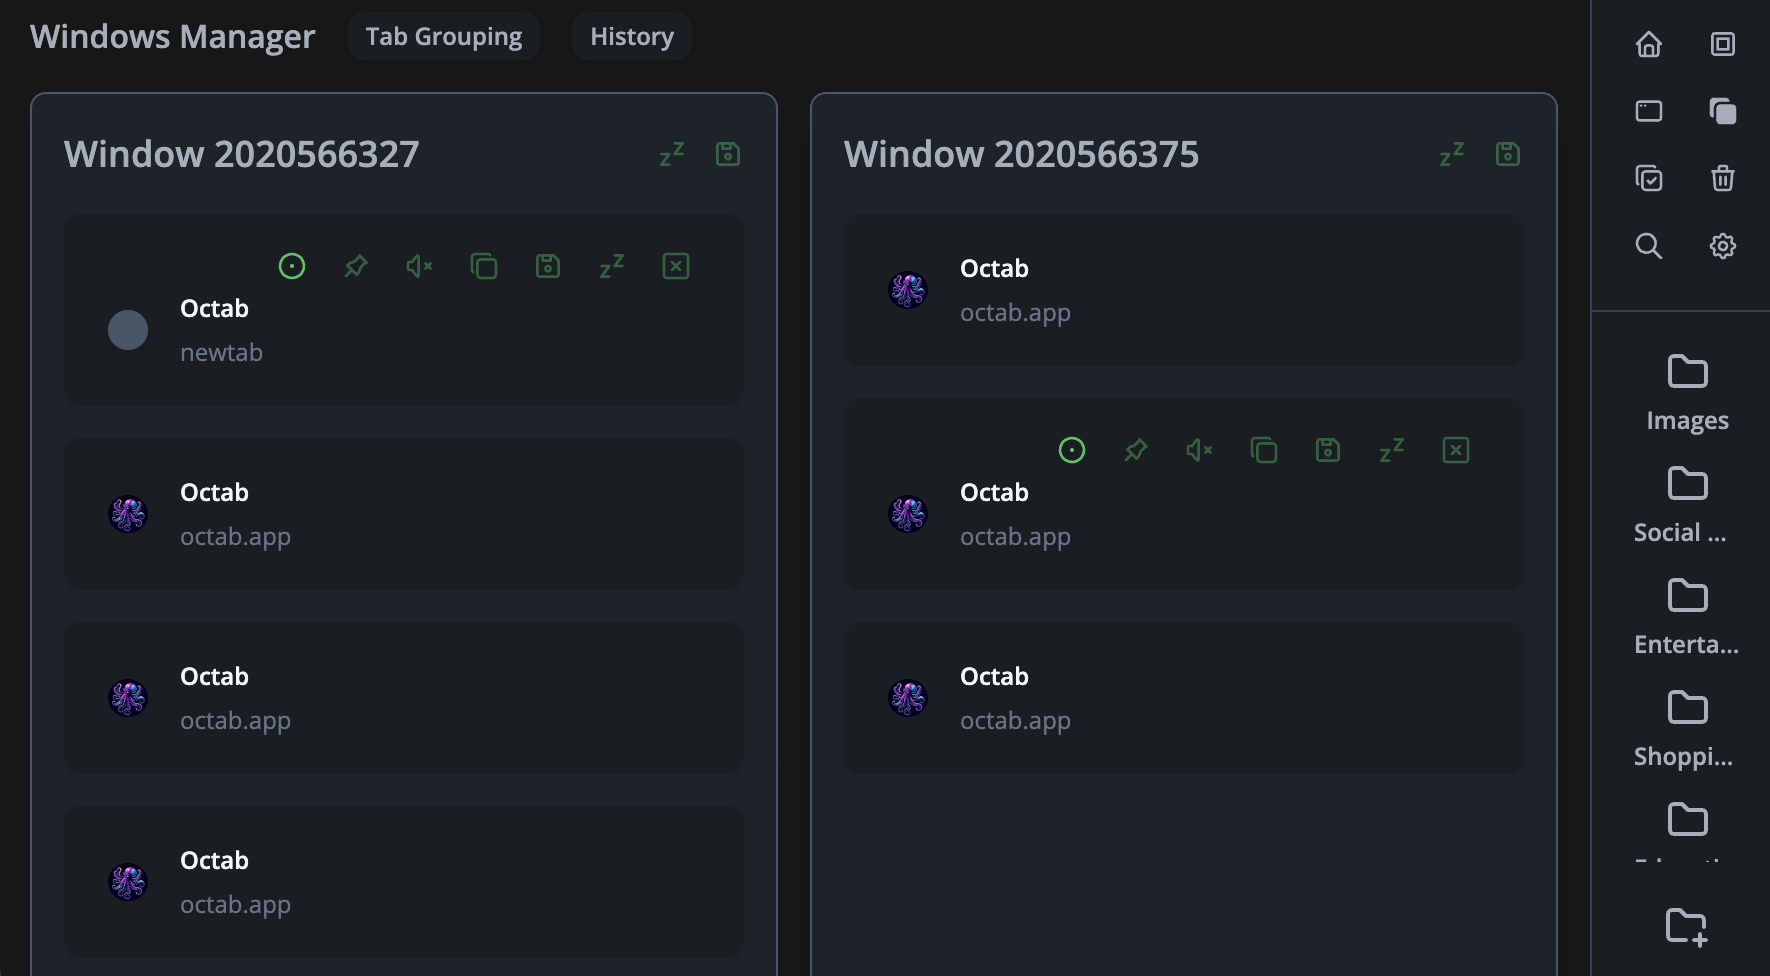Toggle mute in Window 2020566375 tab toolbar
The height and width of the screenshot is (976, 1770).
pos(1199,450)
